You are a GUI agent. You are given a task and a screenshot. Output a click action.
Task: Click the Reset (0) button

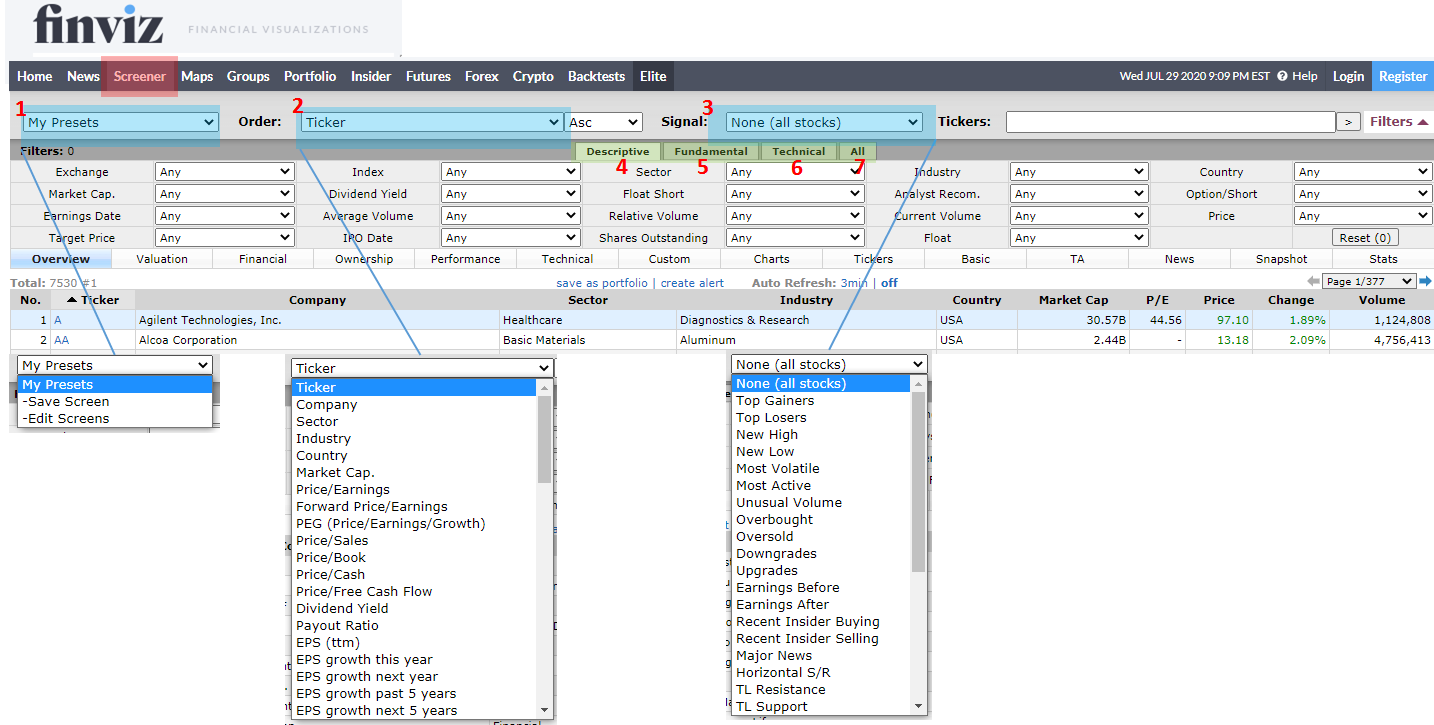coord(1365,238)
